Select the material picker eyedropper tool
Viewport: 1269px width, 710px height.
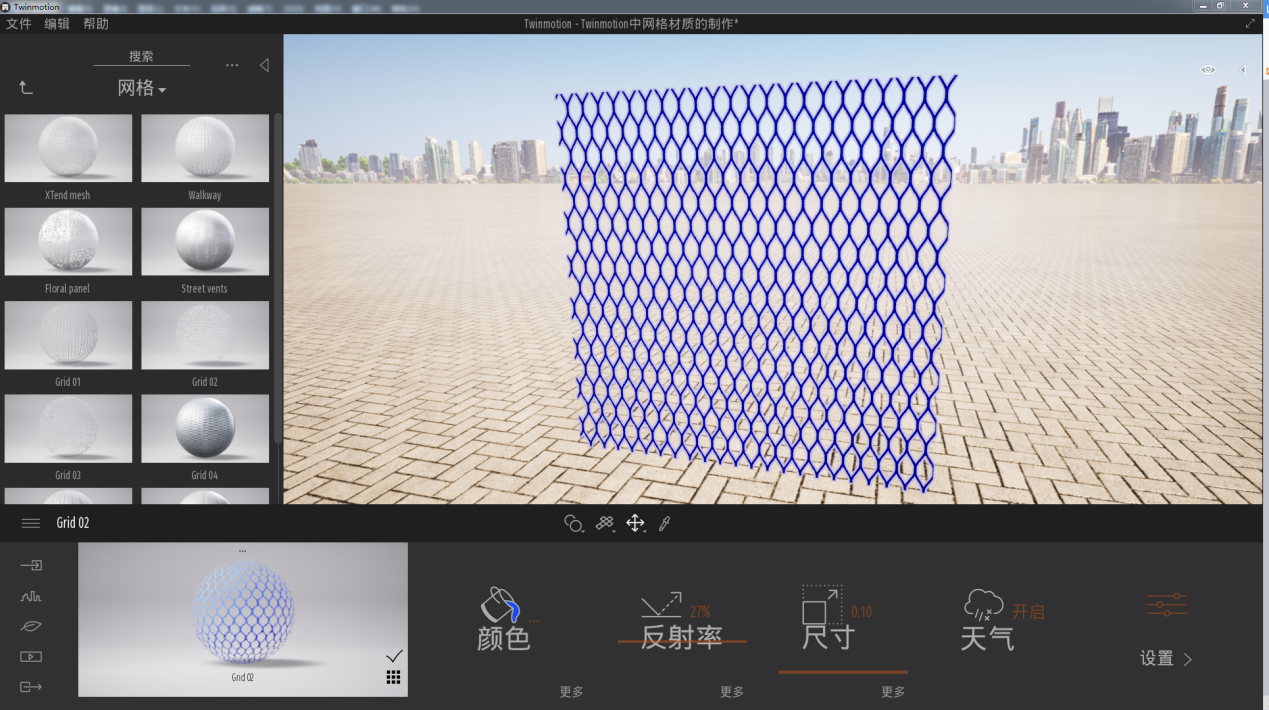tap(664, 523)
